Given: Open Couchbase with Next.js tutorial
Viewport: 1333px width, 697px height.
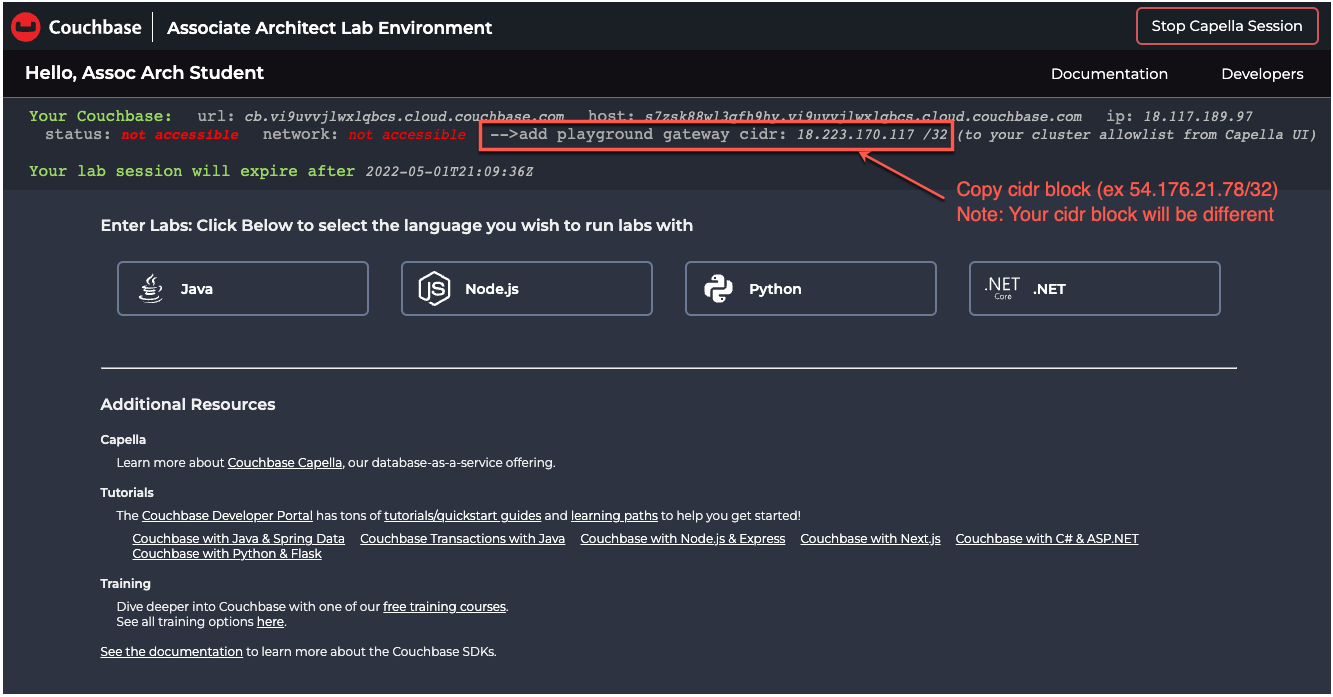Looking at the screenshot, I should 870,538.
